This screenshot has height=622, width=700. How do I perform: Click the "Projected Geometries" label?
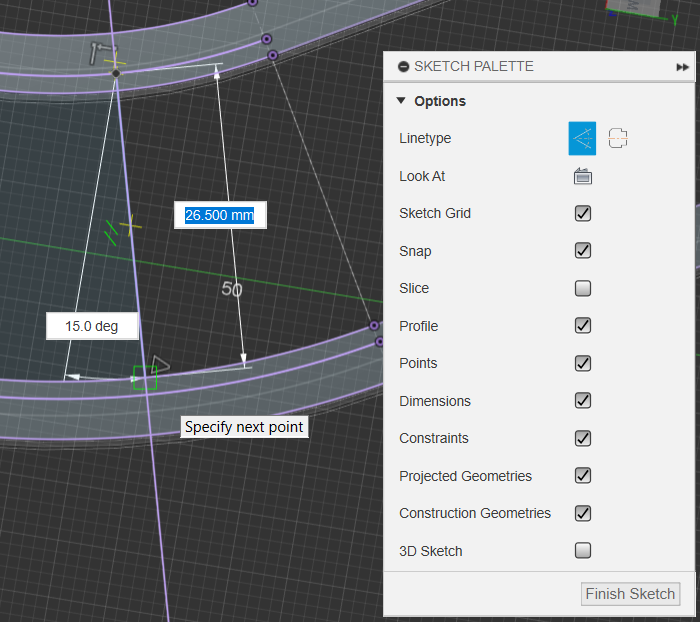[465, 476]
